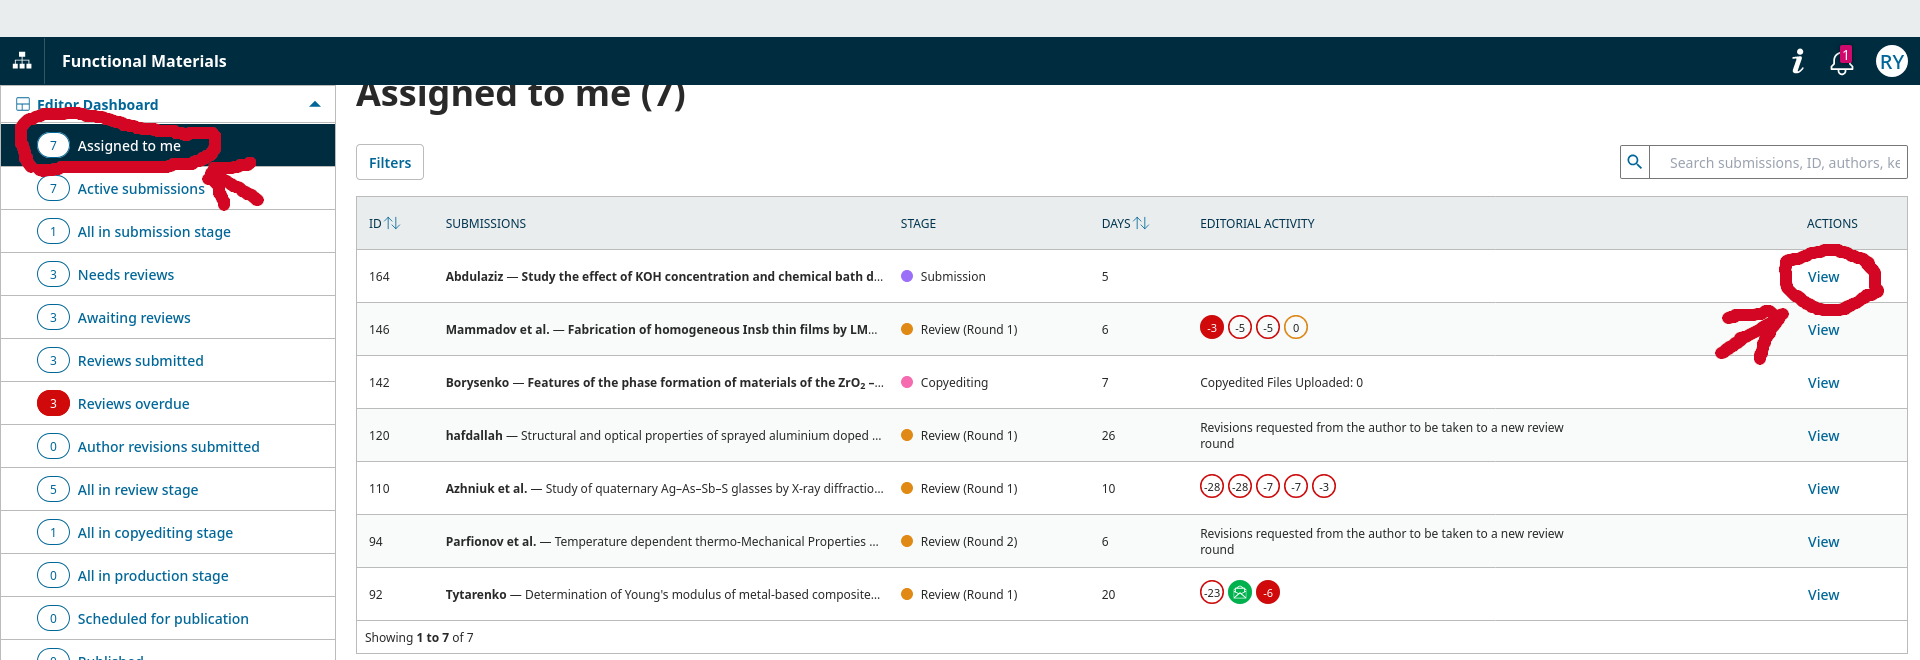Viewport: 1920px width, 660px height.
Task: Open the notifications bell
Action: [1841, 62]
